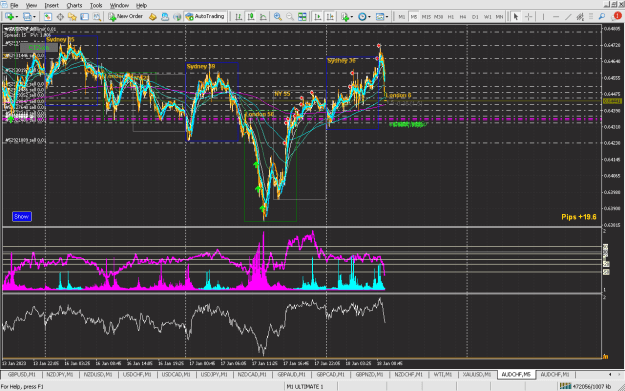Toggle the AutoTrading button
625x391 pixels.
[205, 17]
